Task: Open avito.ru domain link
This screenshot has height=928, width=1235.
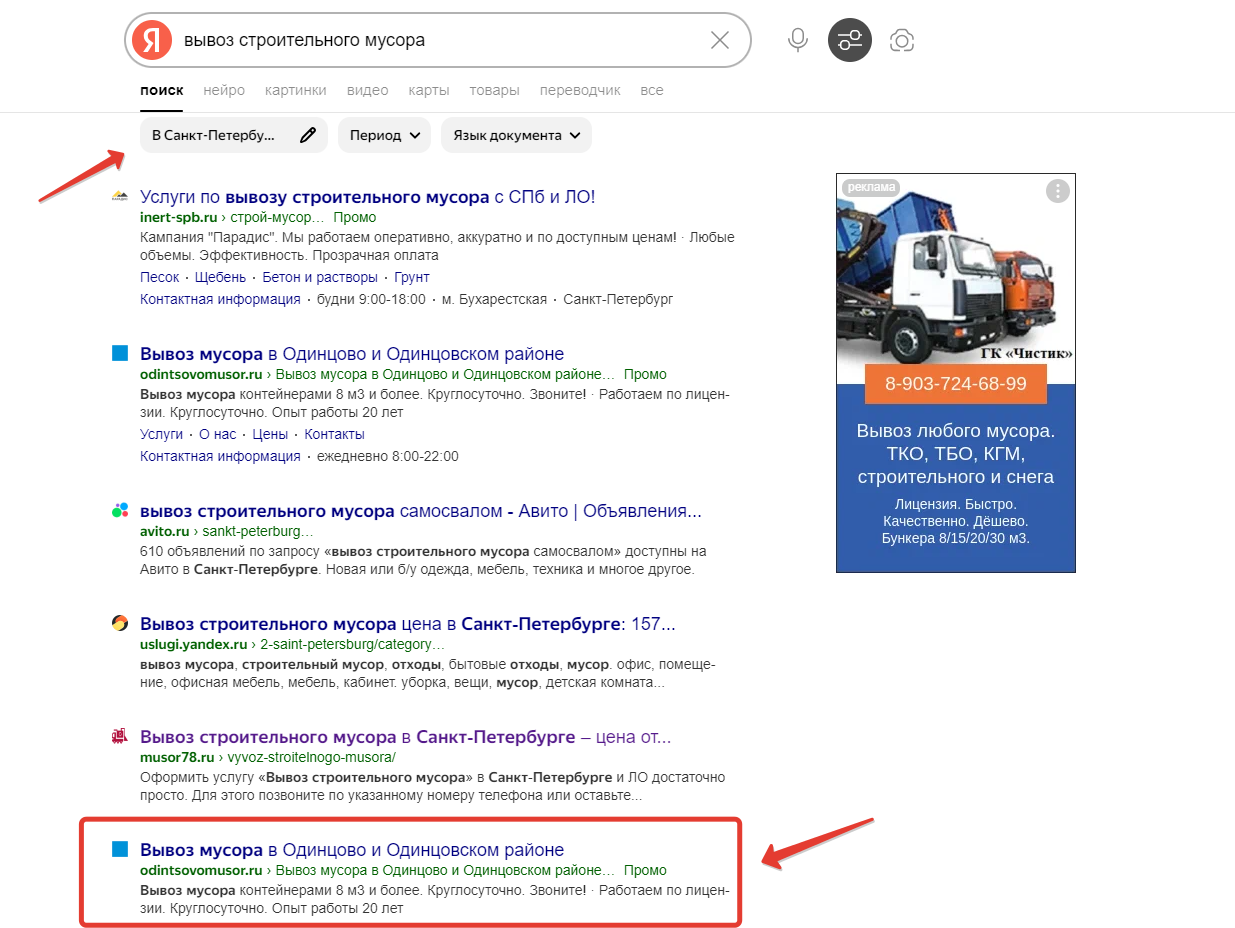Action: [165, 531]
